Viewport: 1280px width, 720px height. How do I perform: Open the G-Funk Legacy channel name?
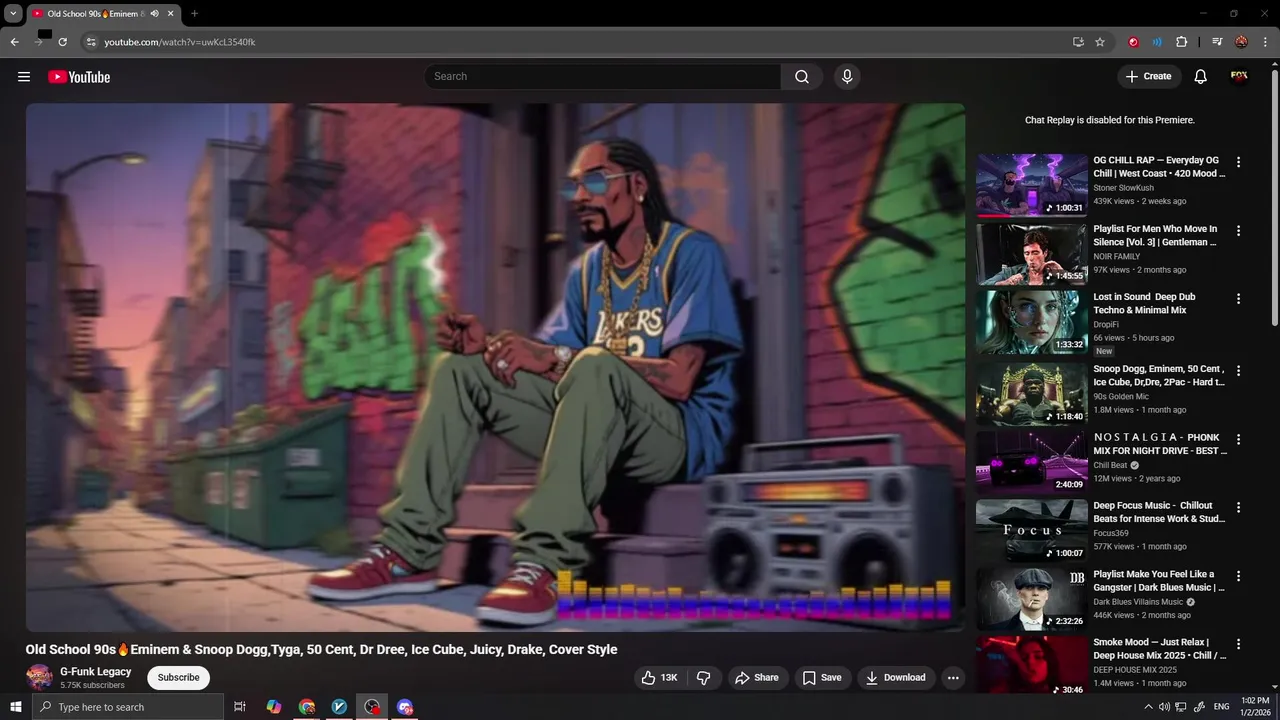point(96,672)
